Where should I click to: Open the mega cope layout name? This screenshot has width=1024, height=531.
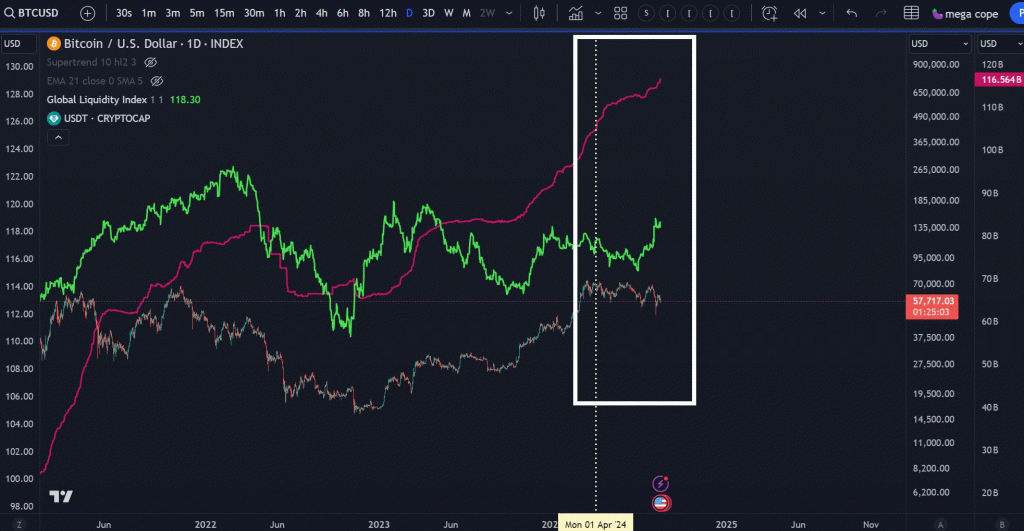[964, 13]
